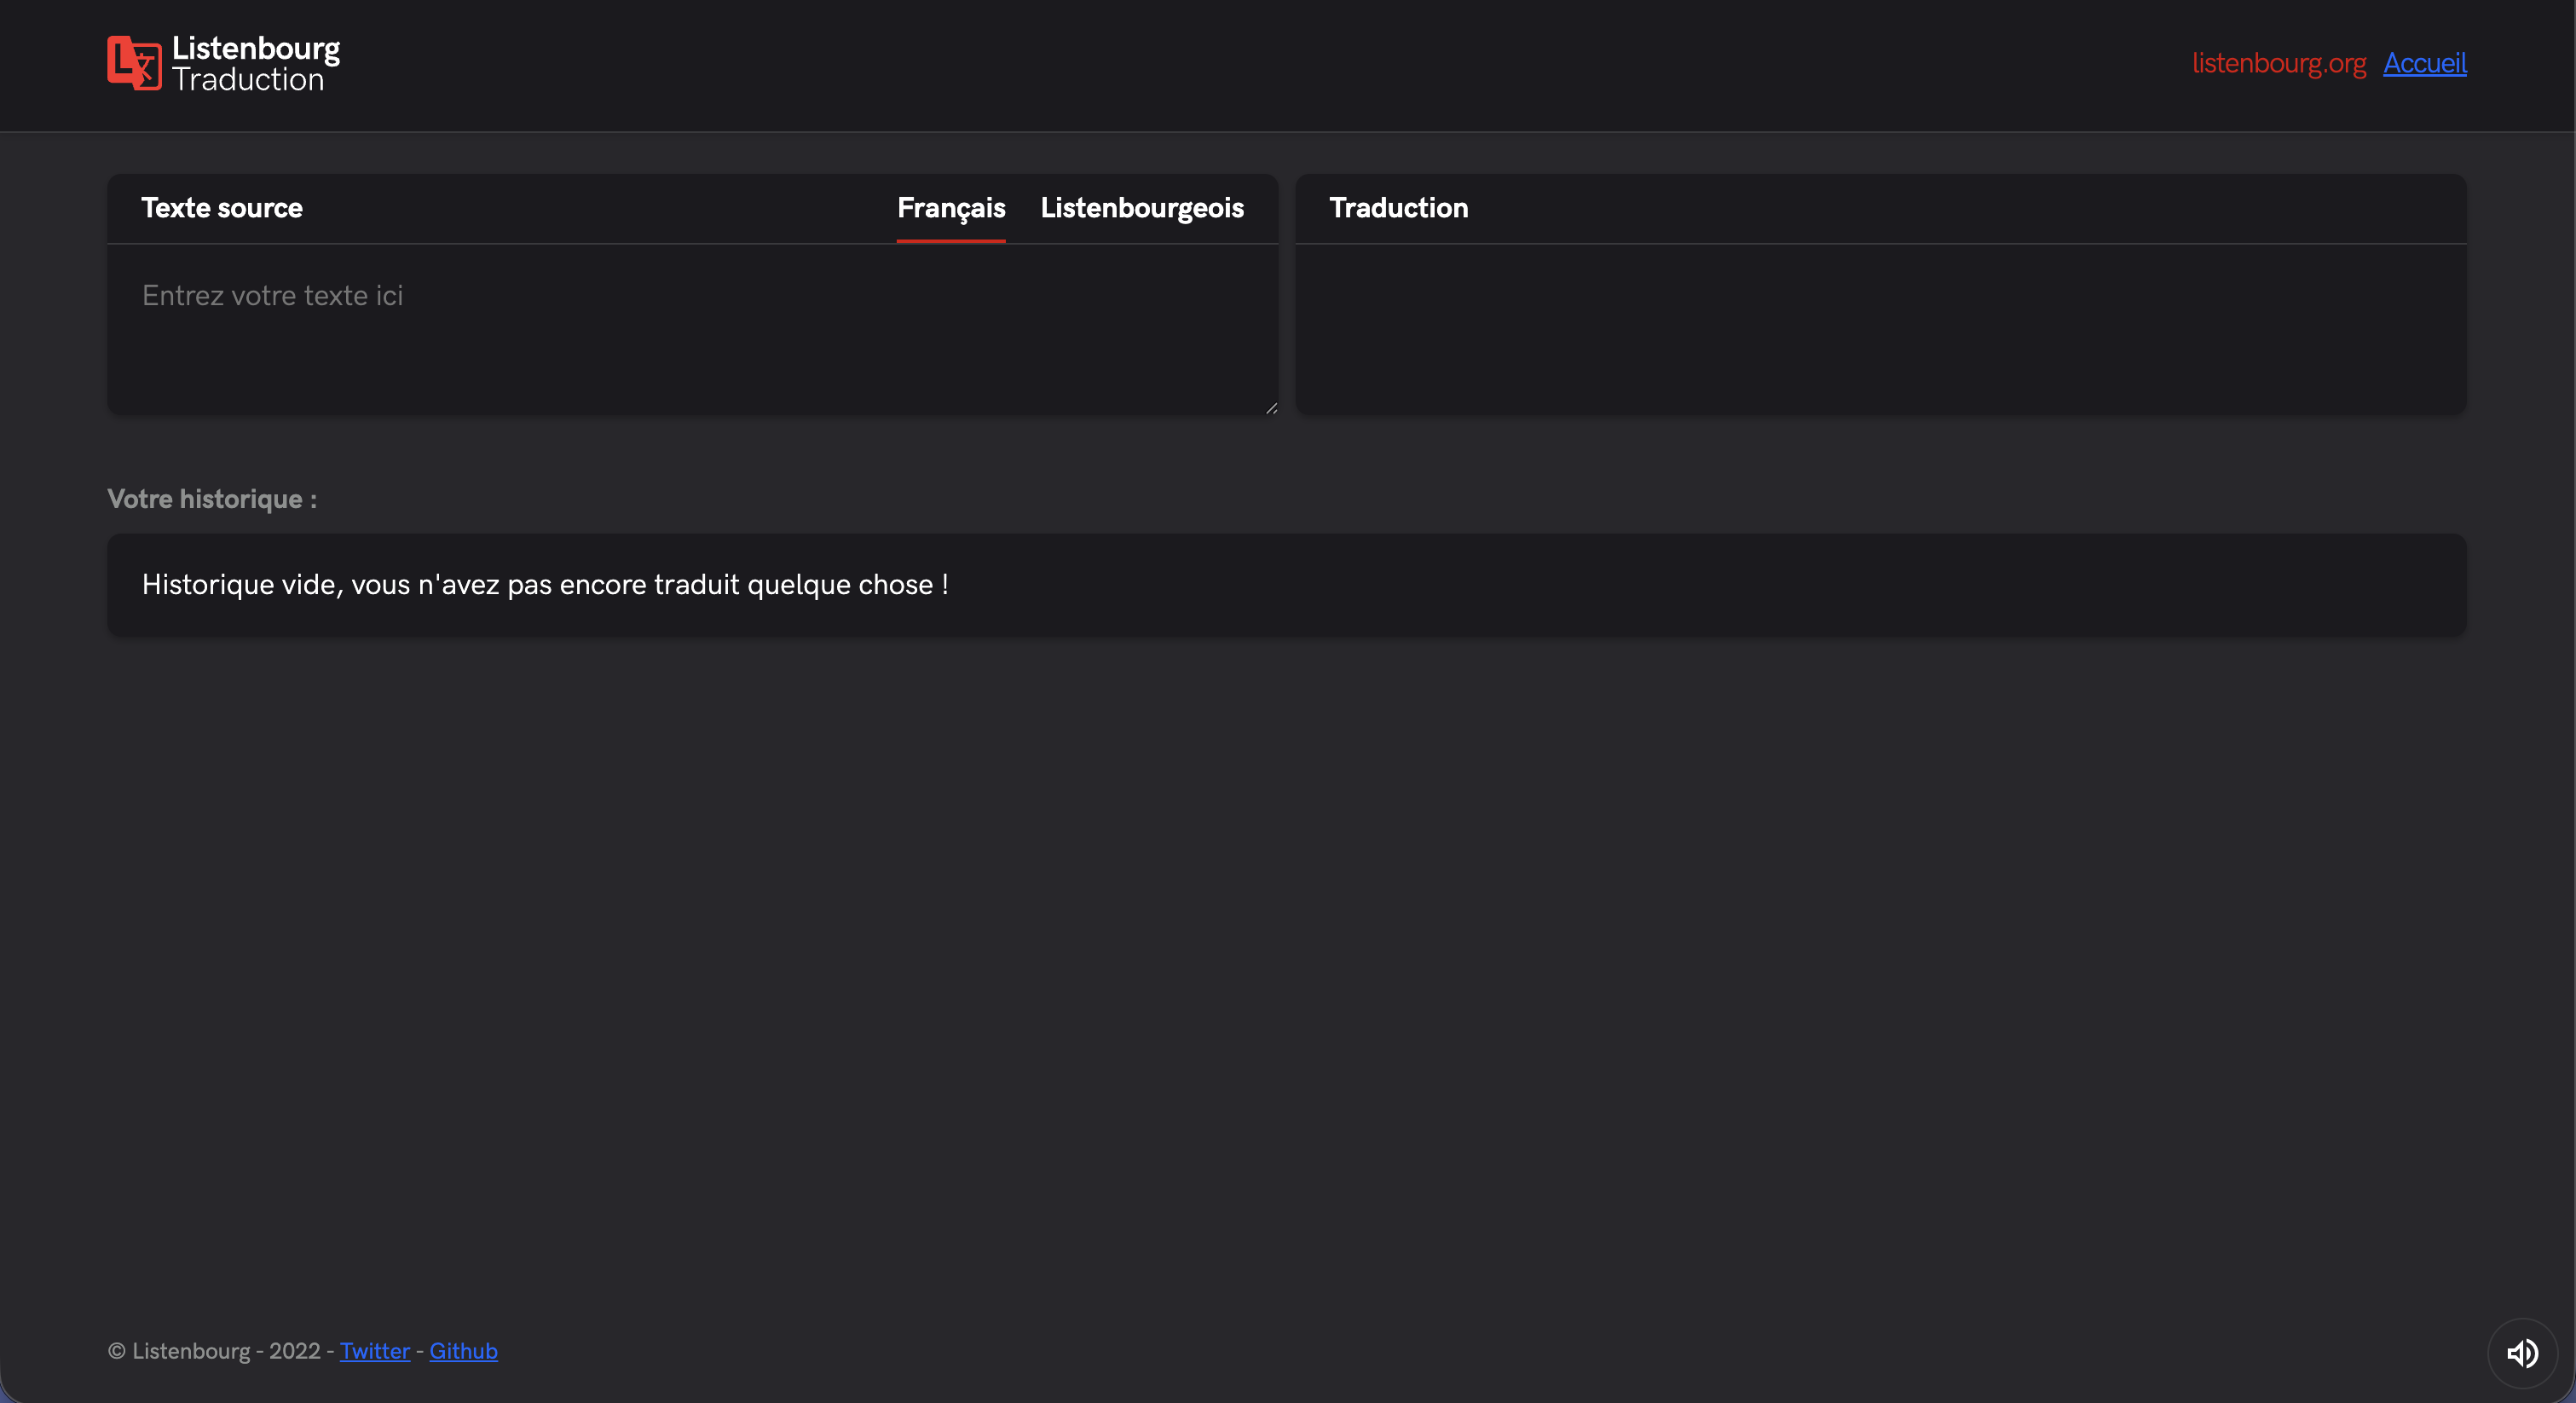
Task: Click the 'Votre historique :' label
Action: 212,499
